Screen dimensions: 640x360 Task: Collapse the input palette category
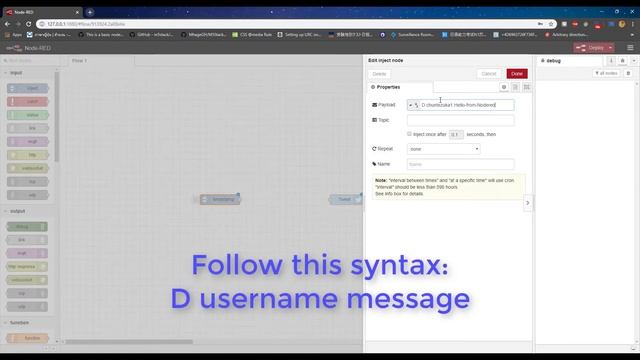click(x=16, y=73)
